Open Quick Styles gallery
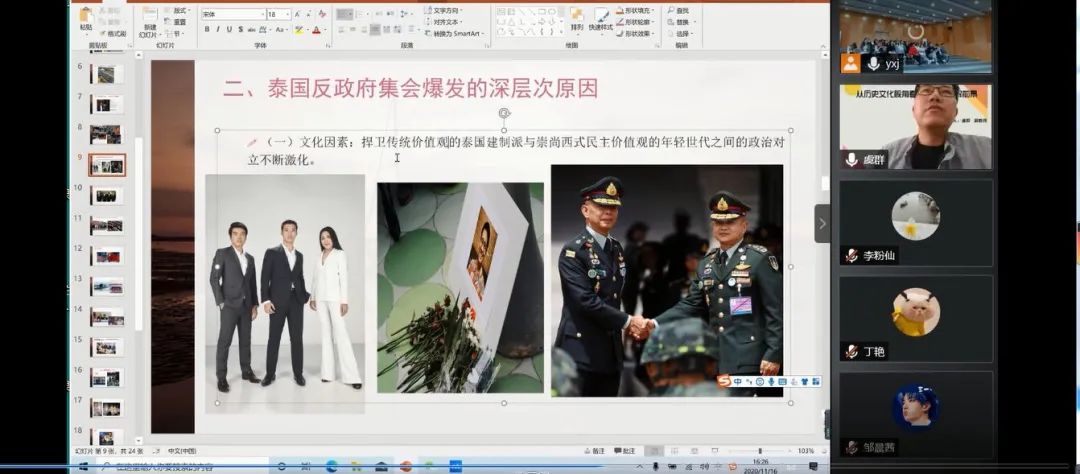Screen dimensions: 1080x474 tap(601, 18)
